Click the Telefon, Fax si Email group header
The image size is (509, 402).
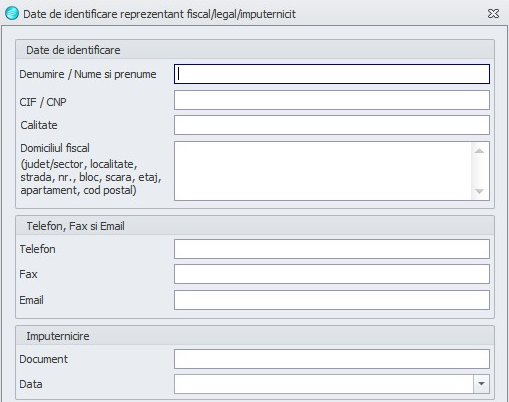tap(255, 226)
